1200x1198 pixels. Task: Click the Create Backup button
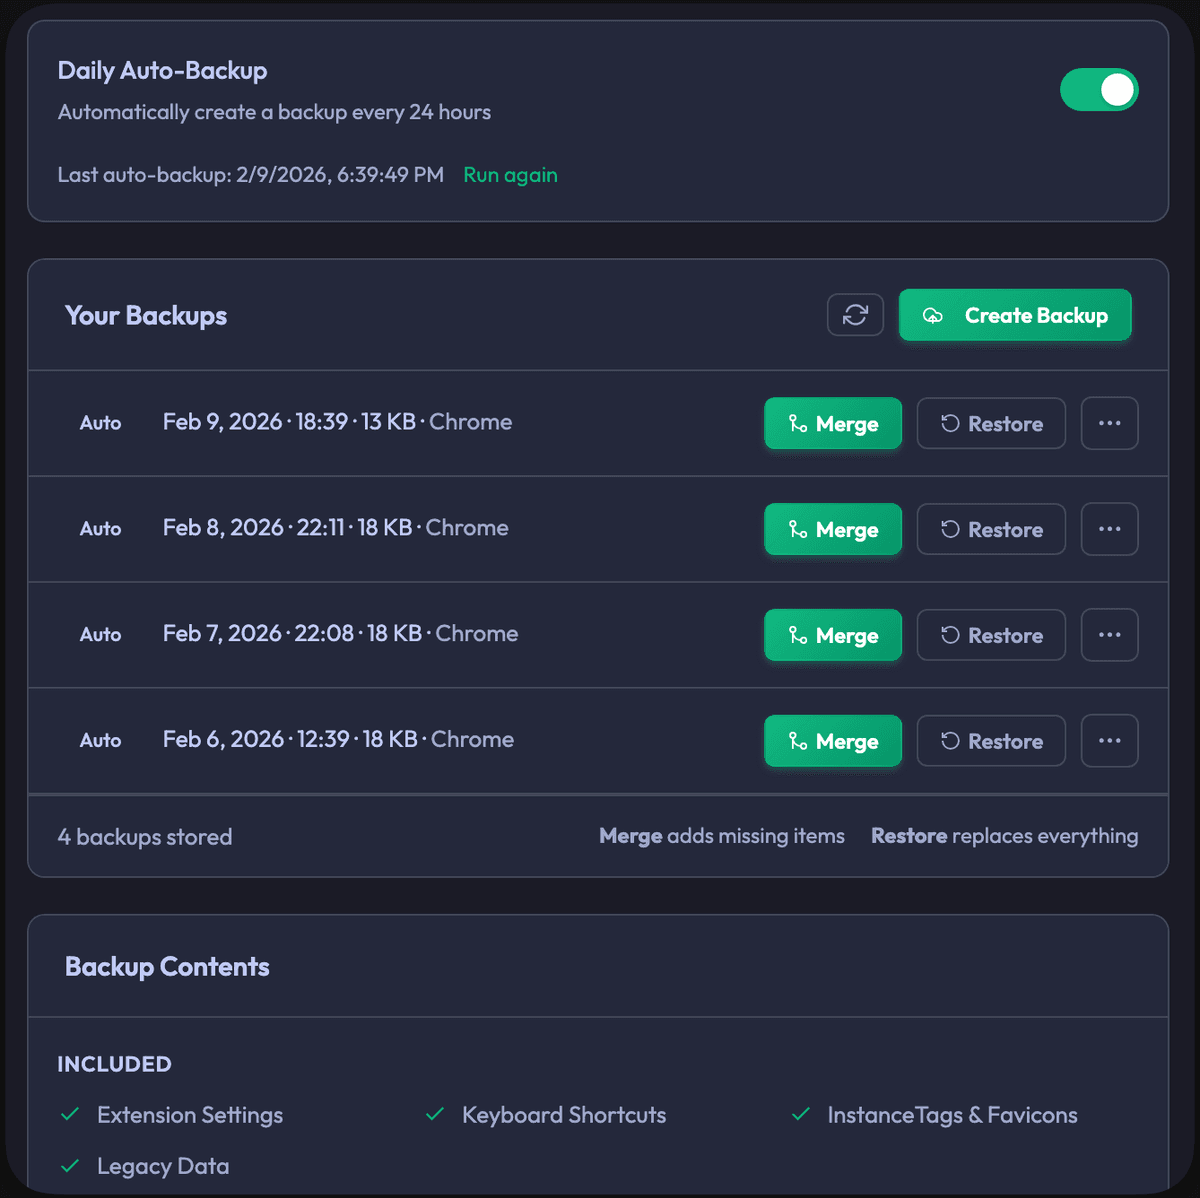tap(1015, 315)
